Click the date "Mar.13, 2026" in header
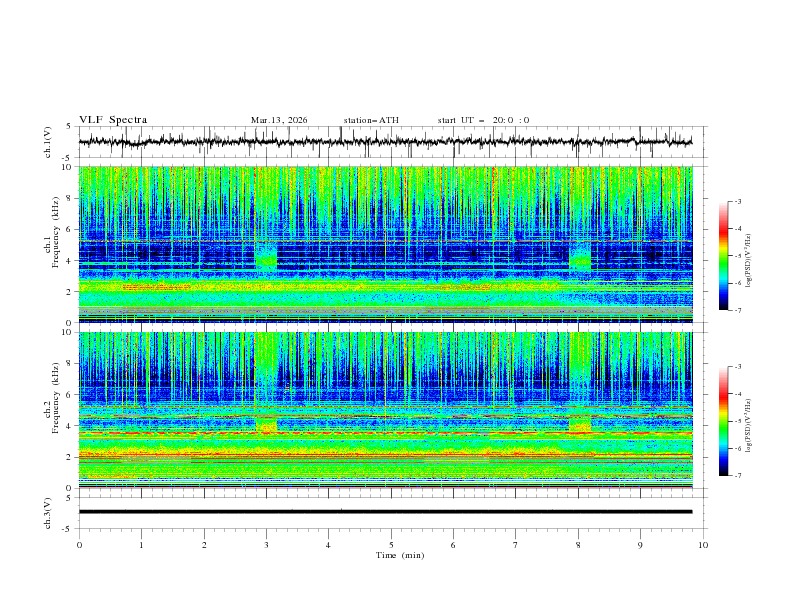 point(279,120)
